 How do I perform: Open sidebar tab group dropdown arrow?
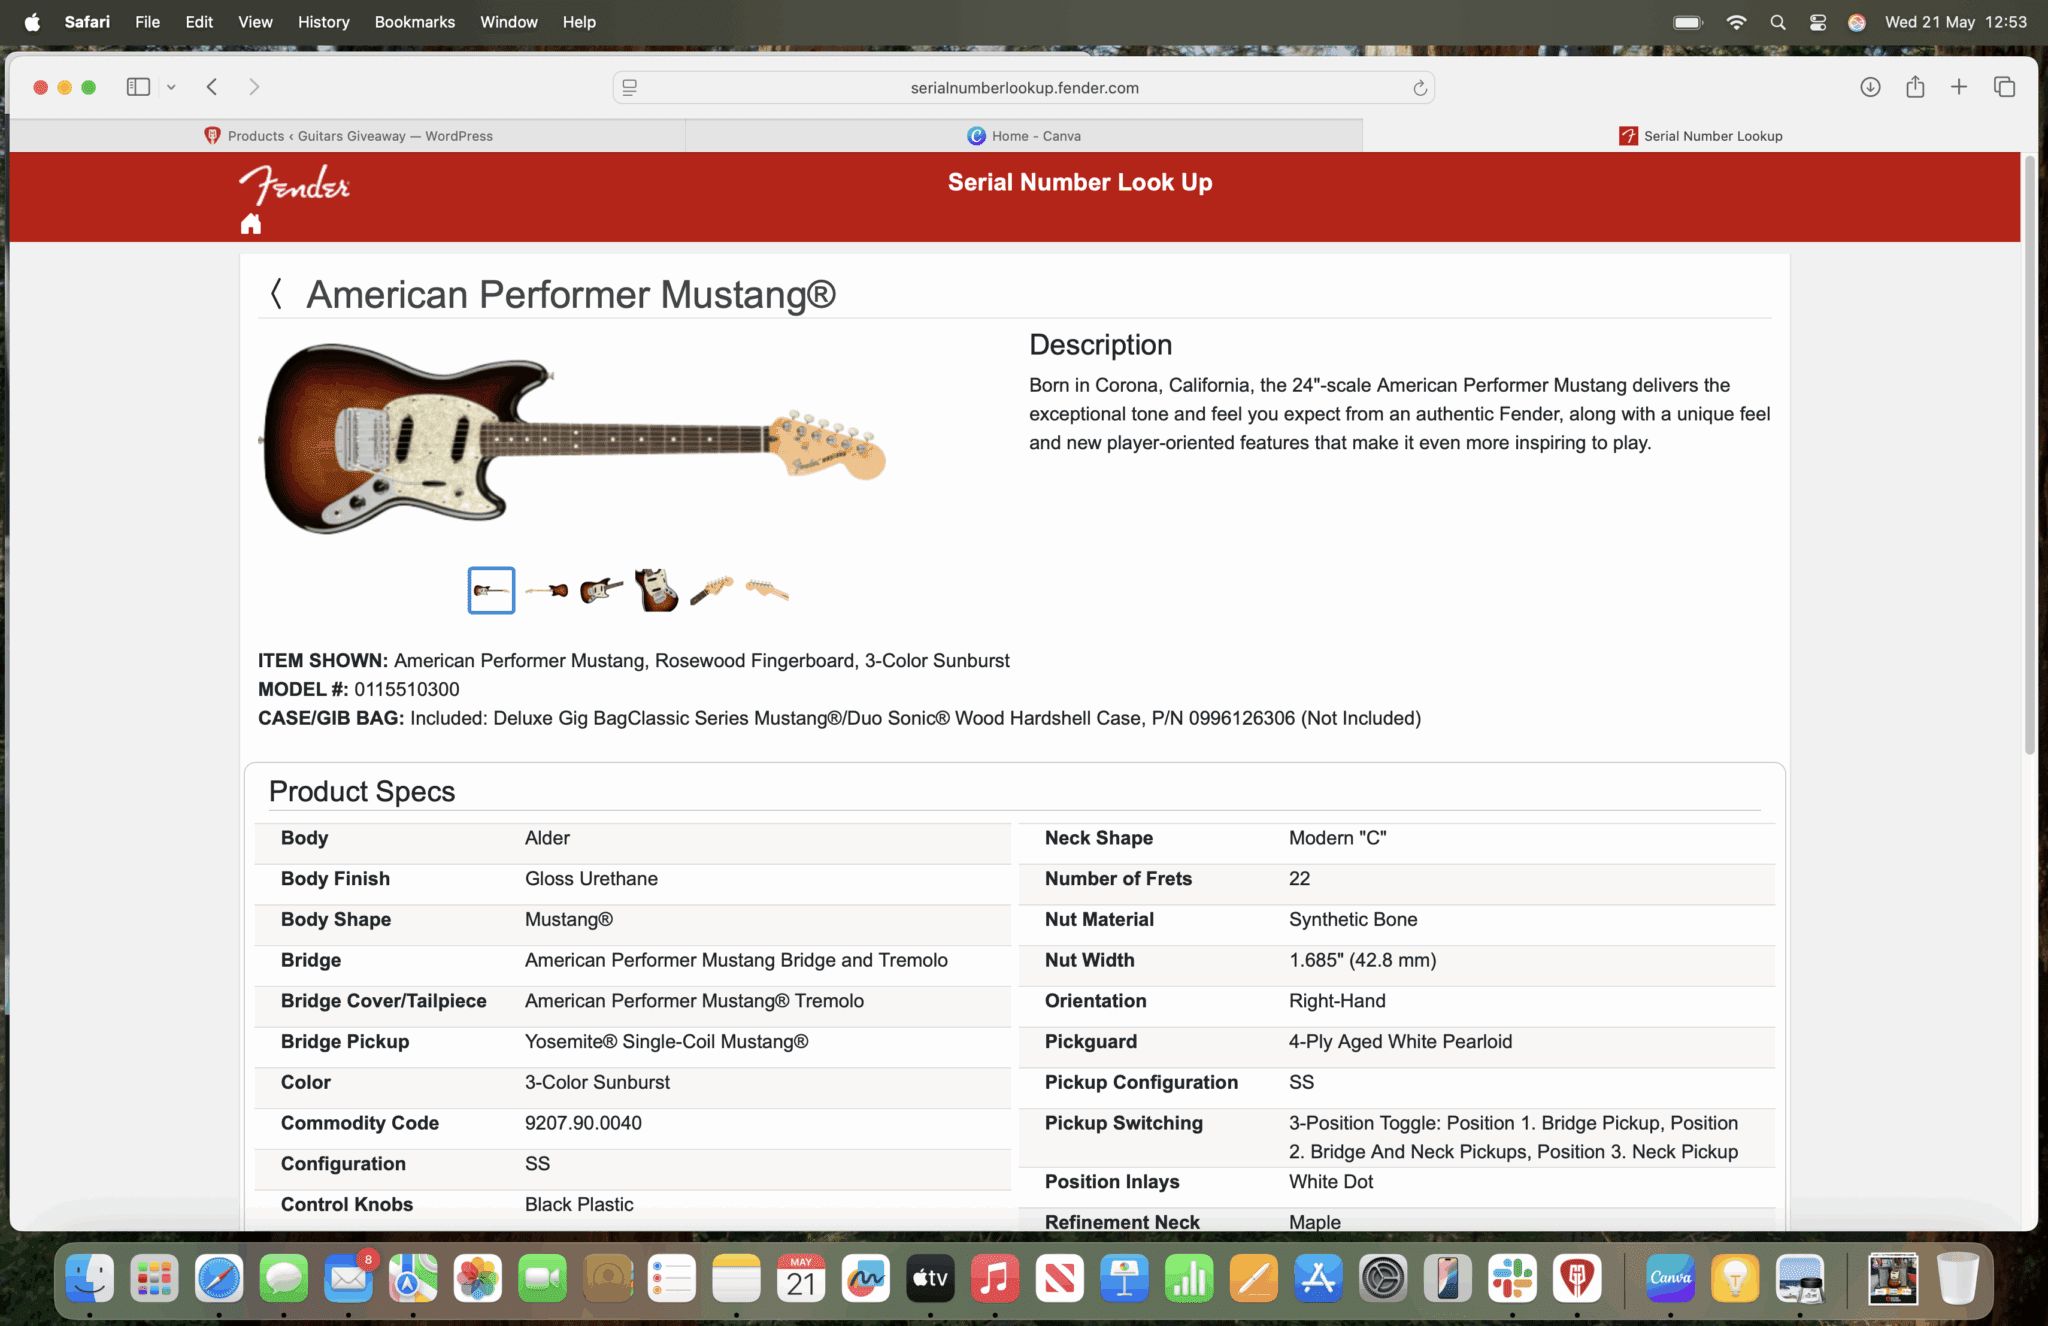(171, 88)
